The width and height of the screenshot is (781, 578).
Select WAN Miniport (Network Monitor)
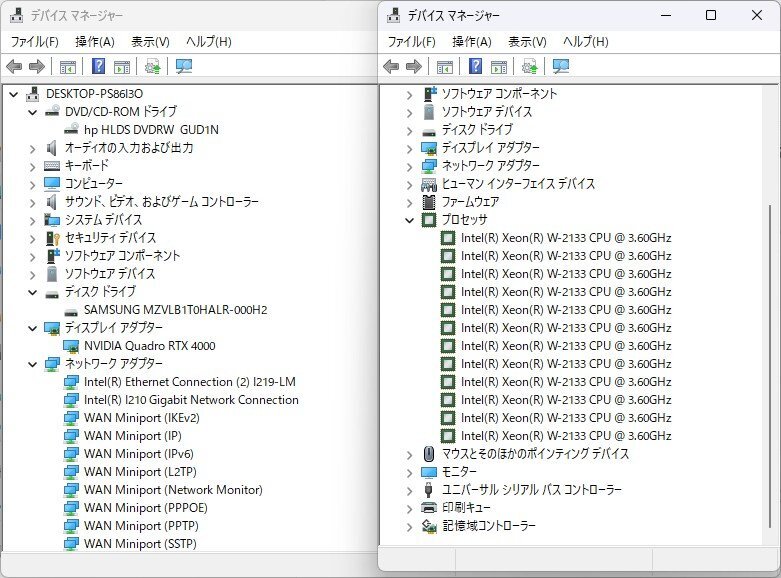[173, 490]
